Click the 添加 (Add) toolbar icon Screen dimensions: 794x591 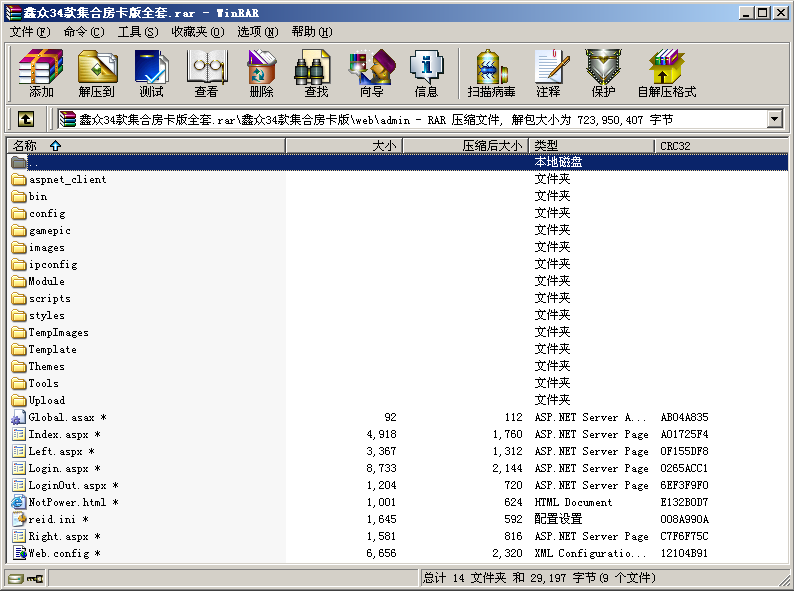click(x=41, y=73)
